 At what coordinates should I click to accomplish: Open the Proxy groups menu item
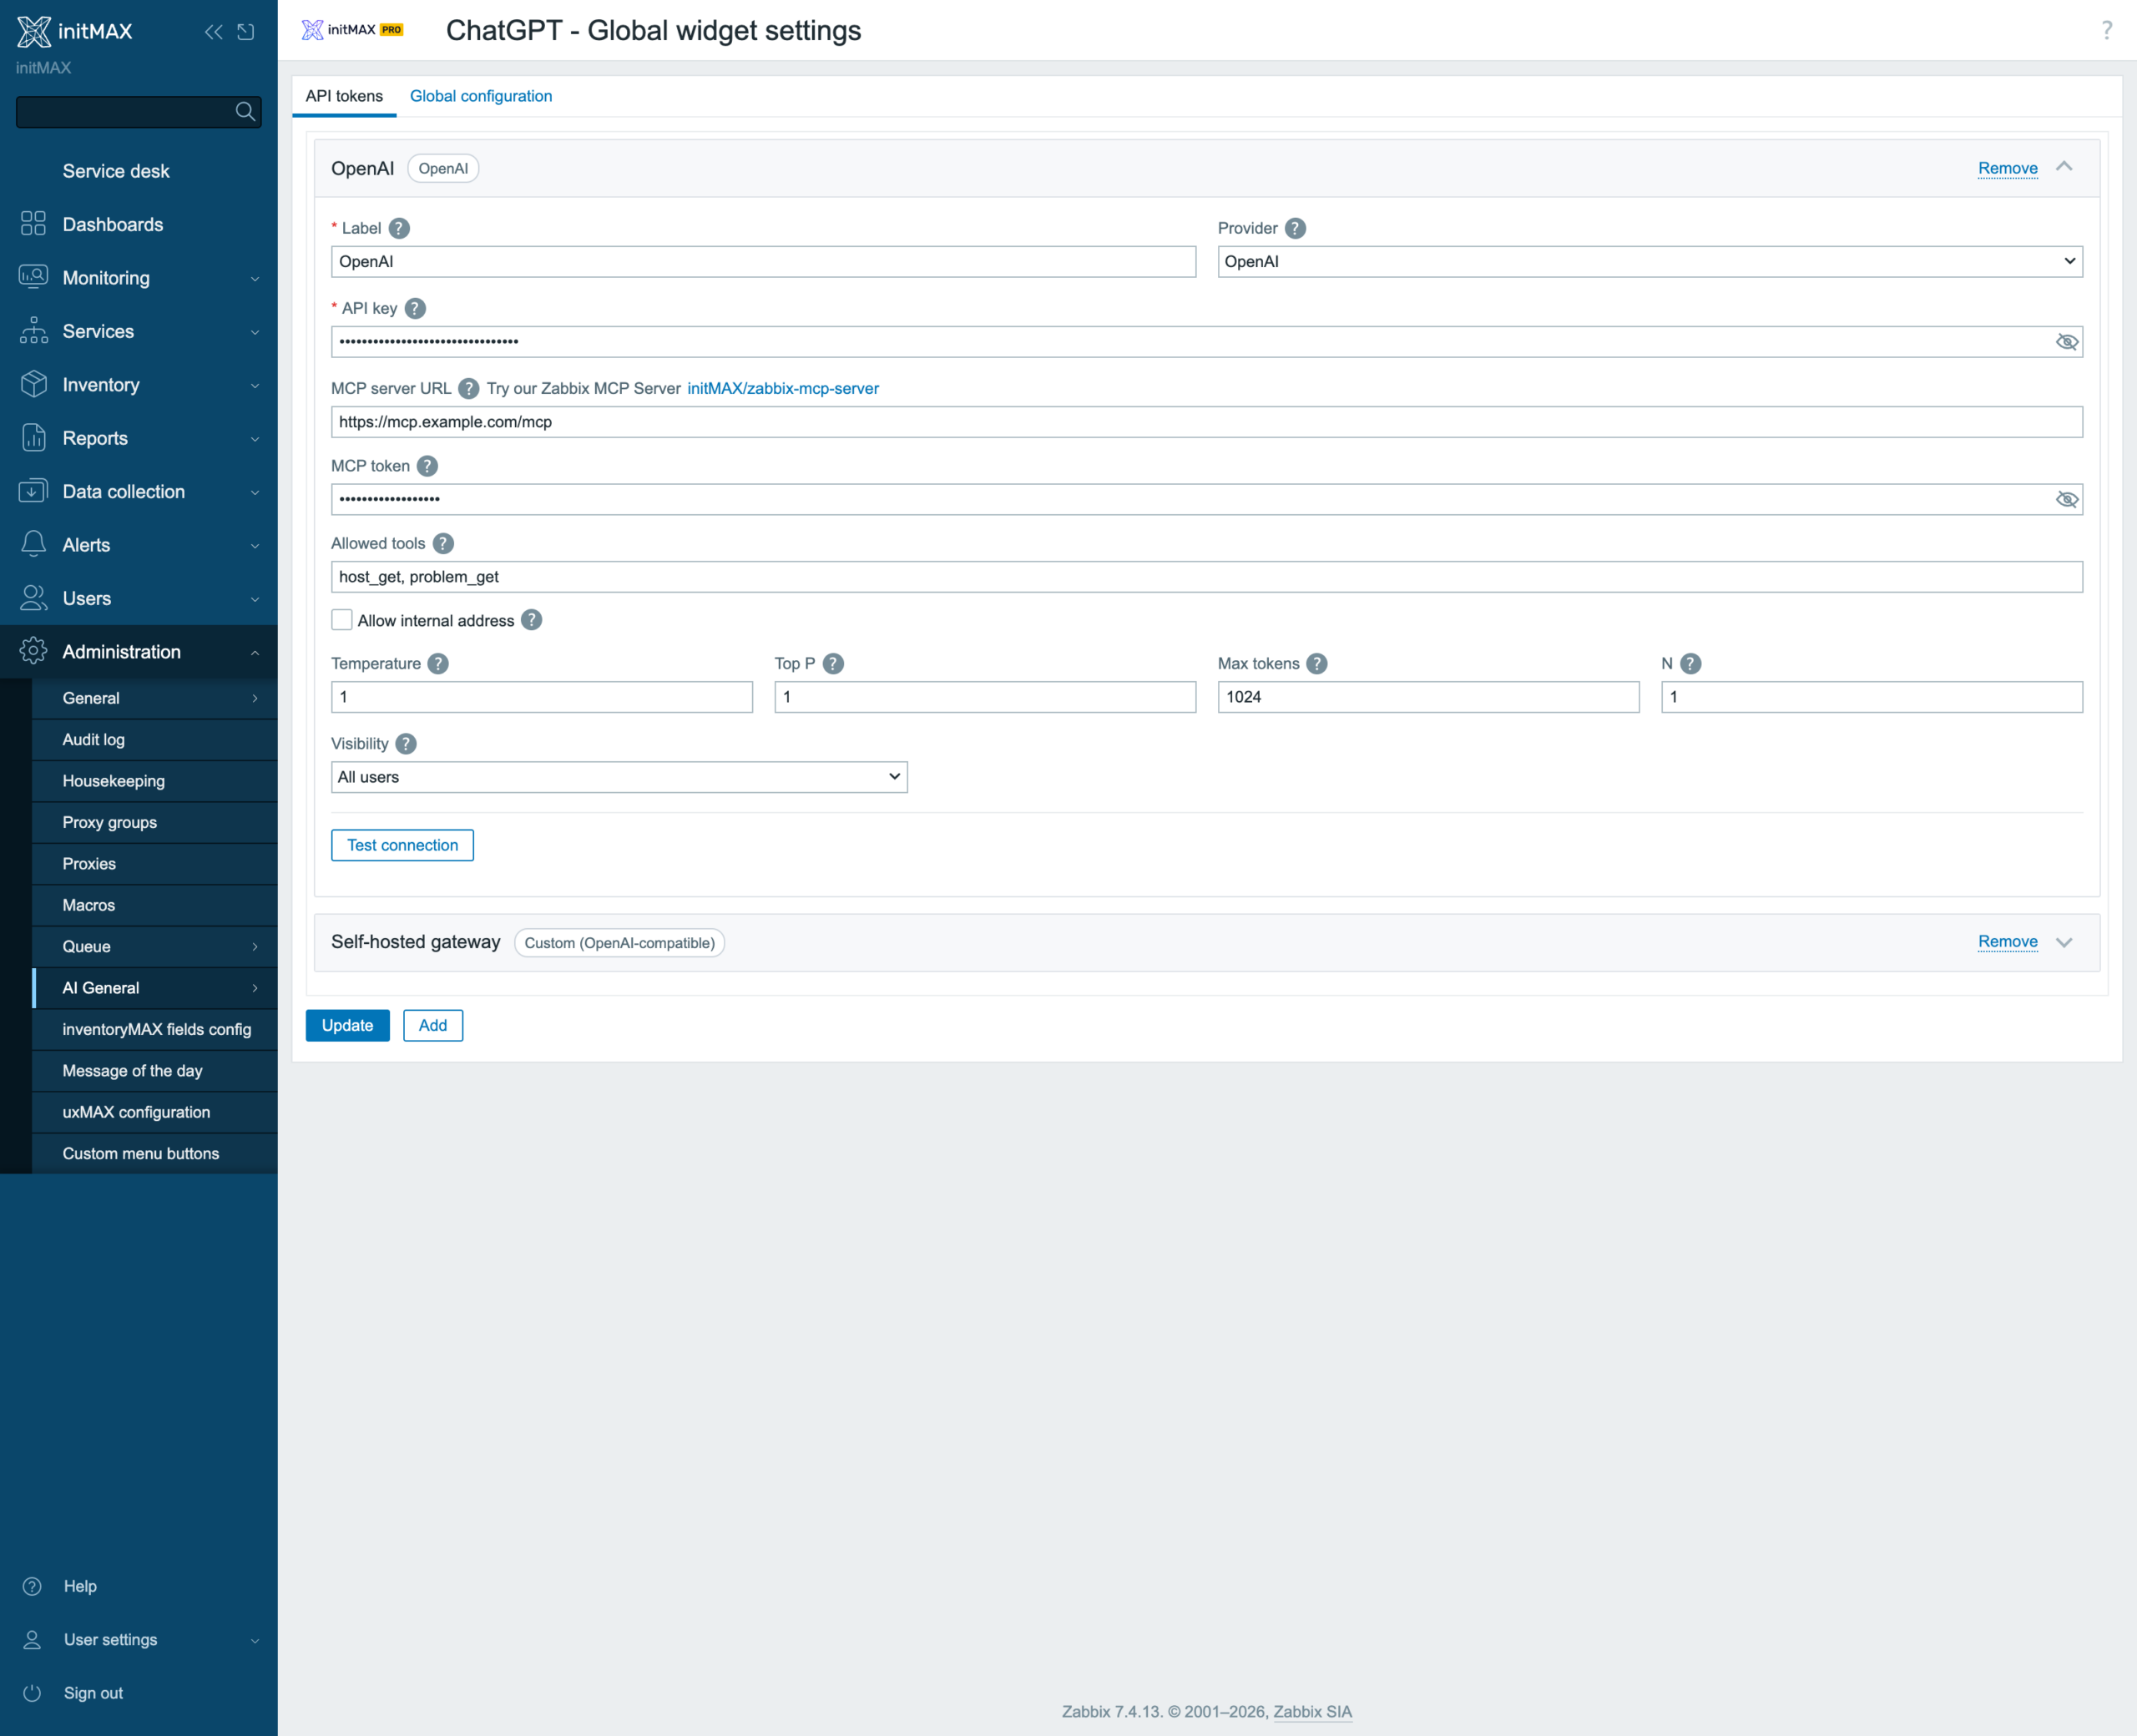pyautogui.click(x=155, y=822)
